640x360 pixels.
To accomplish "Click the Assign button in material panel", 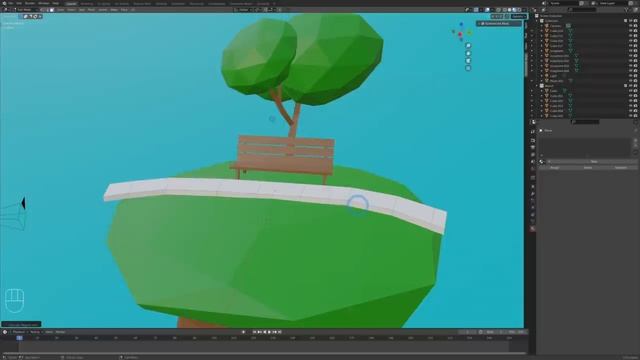I will pos(555,168).
